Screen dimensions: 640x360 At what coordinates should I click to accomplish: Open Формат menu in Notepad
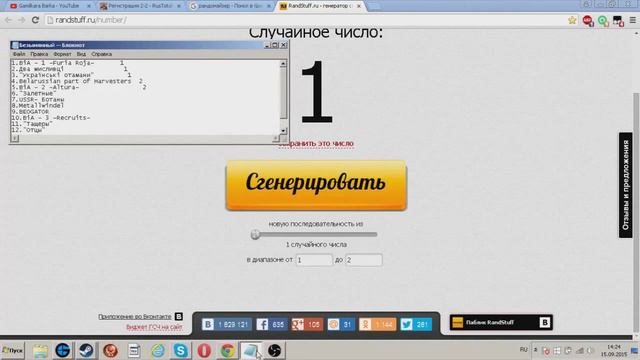pyautogui.click(x=62, y=54)
